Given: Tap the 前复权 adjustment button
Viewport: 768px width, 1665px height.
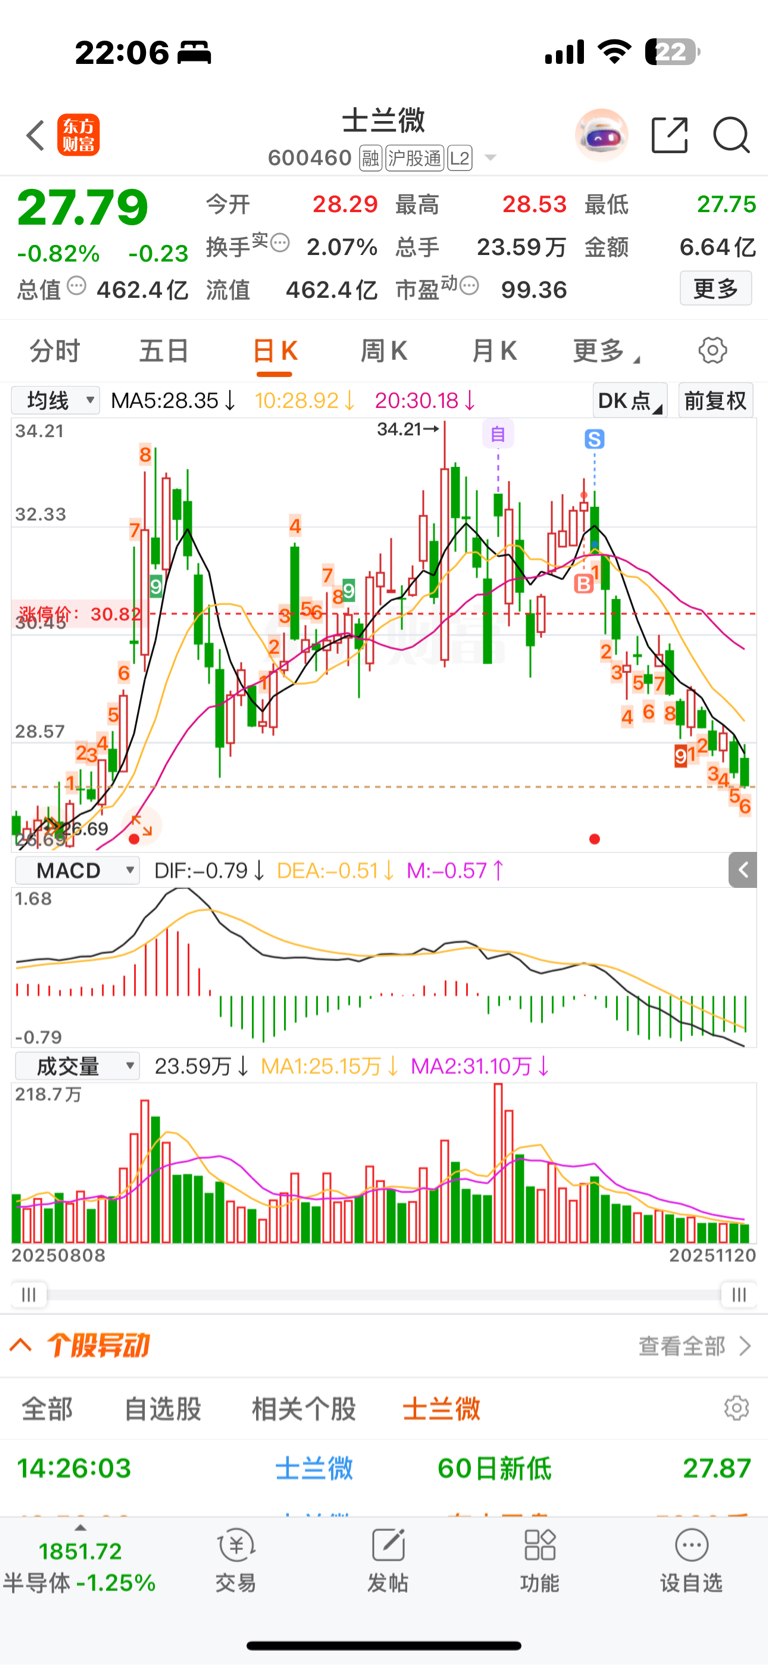Looking at the screenshot, I should coord(715,401).
